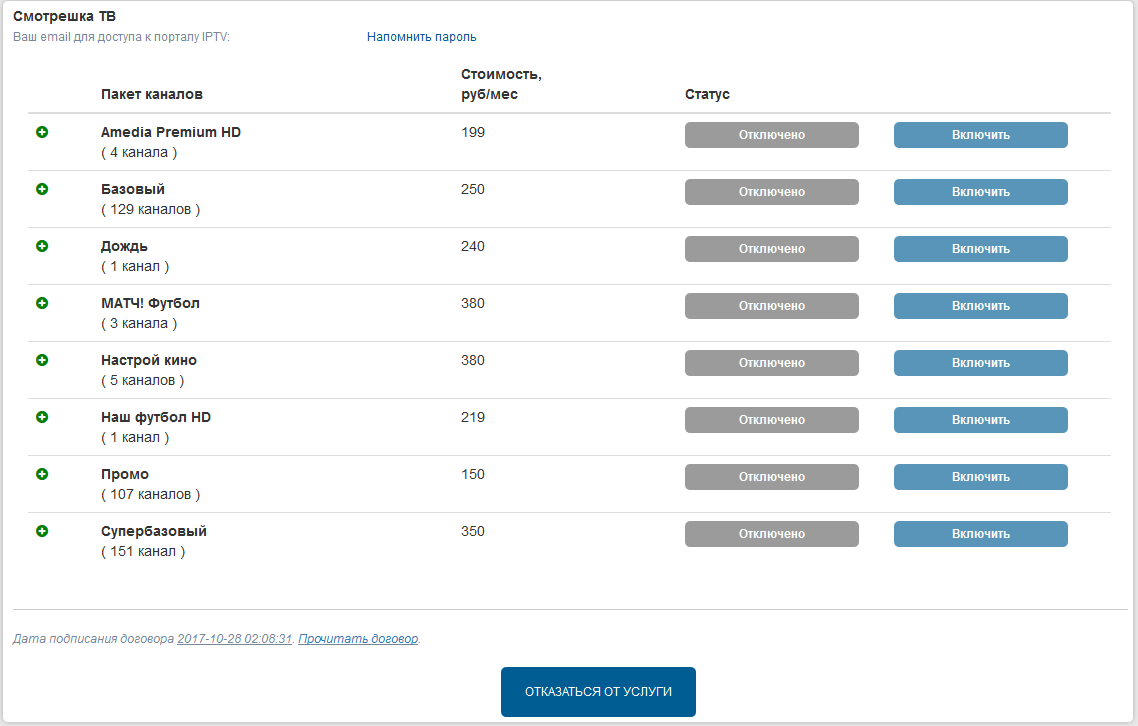The image size is (1138, 726).
Task: Expand the Промо package plus icon
Action: click(42, 474)
